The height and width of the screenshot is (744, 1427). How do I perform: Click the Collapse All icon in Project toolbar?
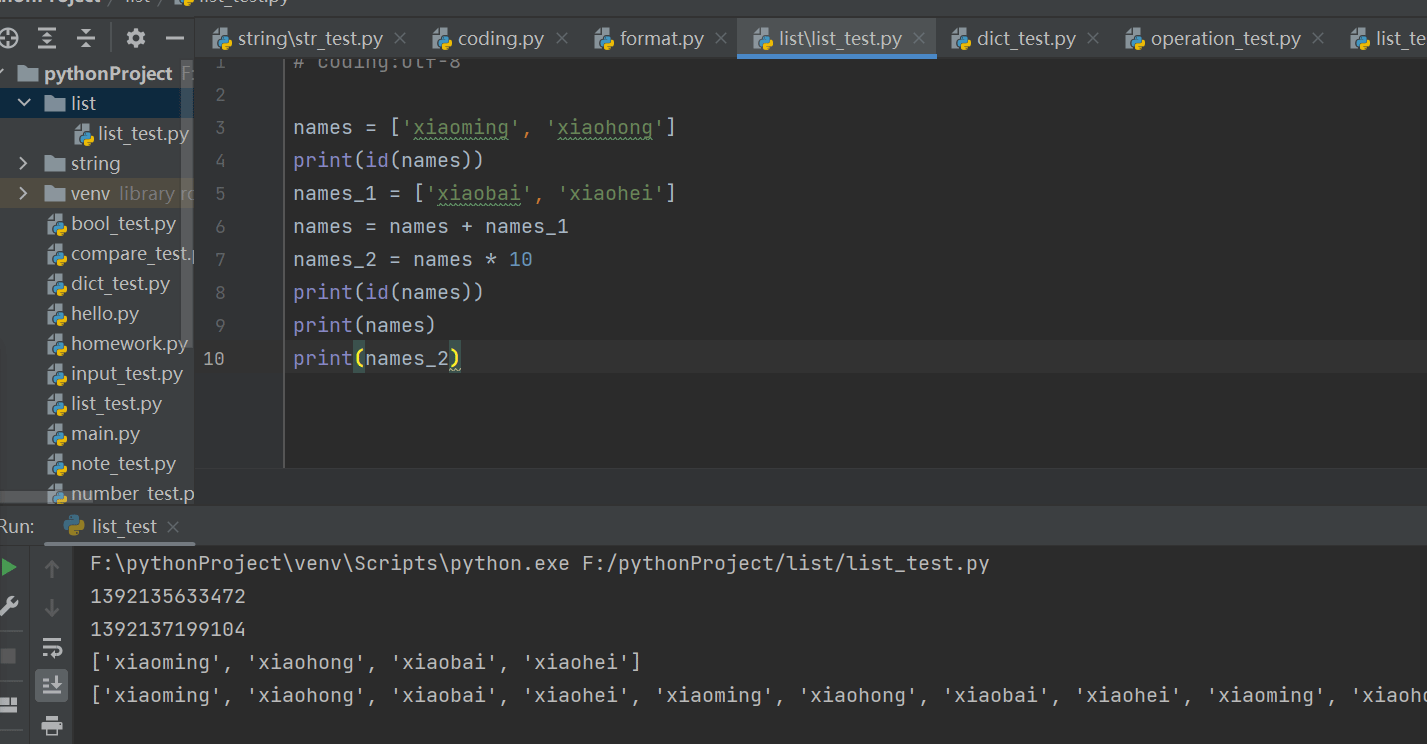click(86, 39)
